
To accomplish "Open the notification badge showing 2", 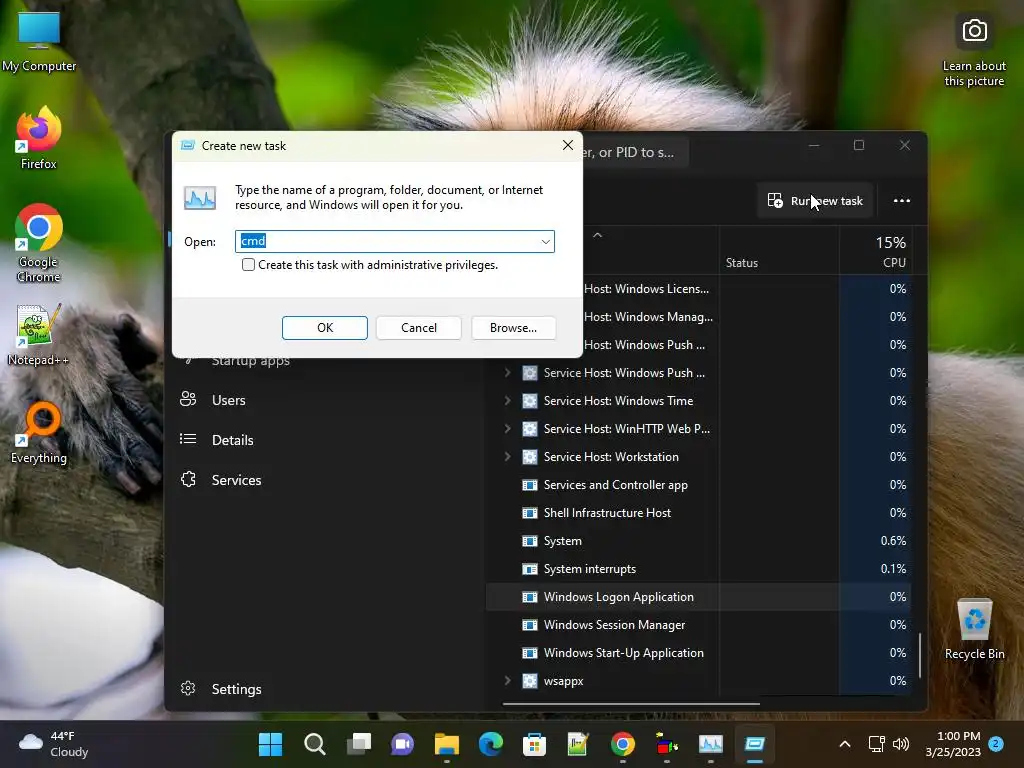I will tap(996, 743).
